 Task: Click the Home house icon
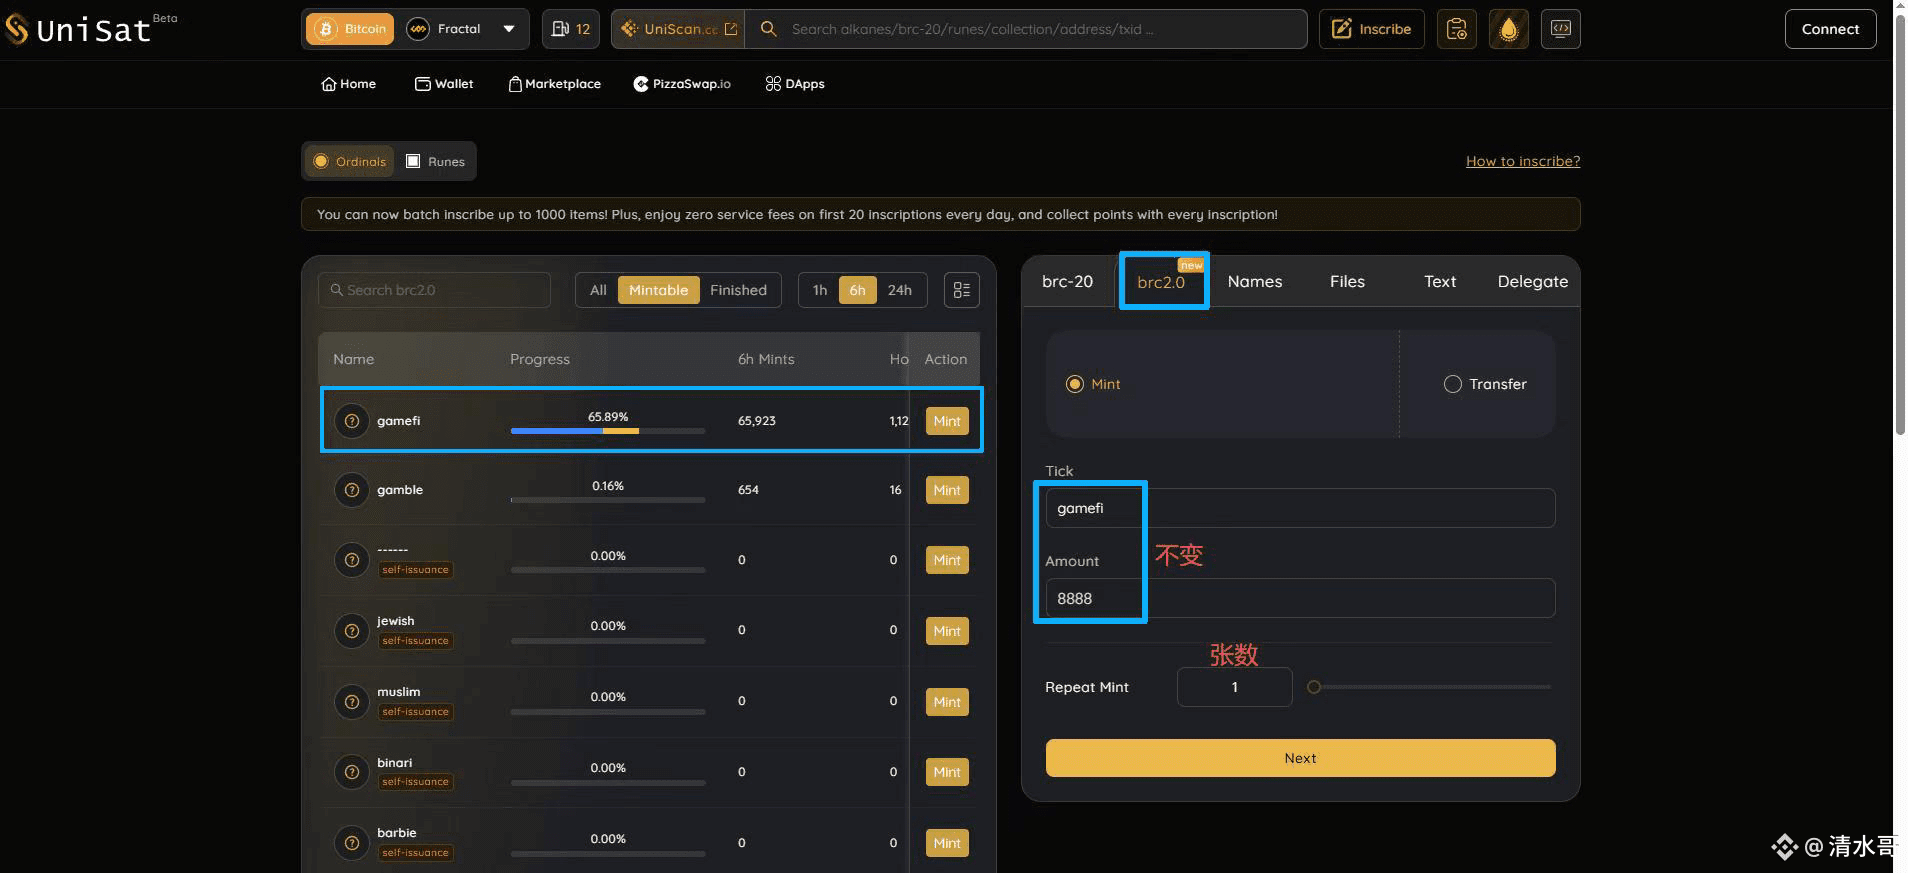tap(328, 84)
